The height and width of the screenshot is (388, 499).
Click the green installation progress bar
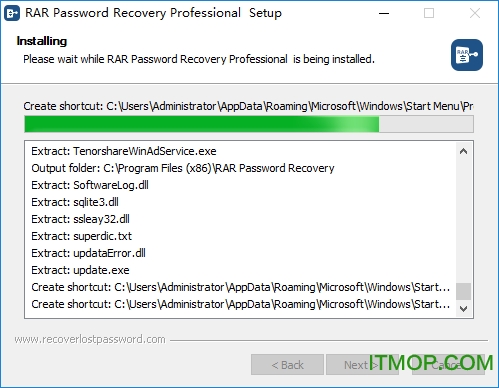[x=249, y=124]
